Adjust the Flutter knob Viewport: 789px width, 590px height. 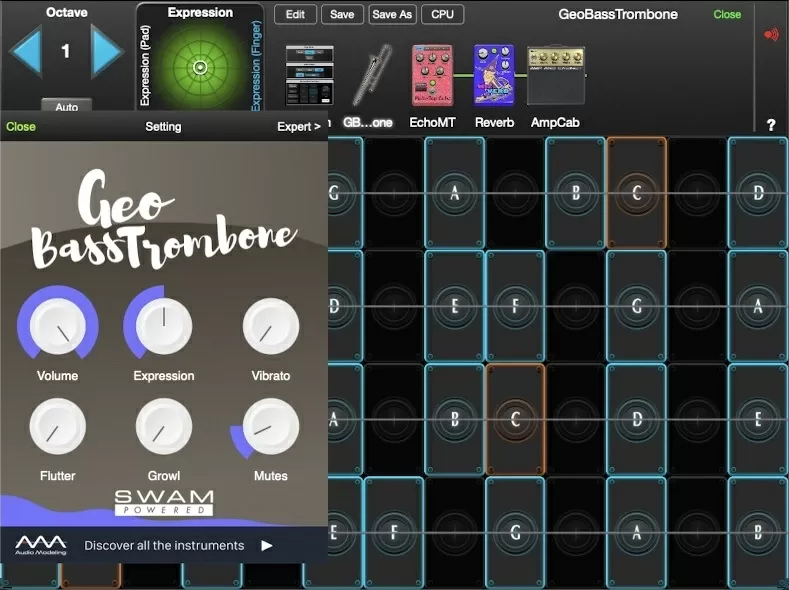click(57, 427)
